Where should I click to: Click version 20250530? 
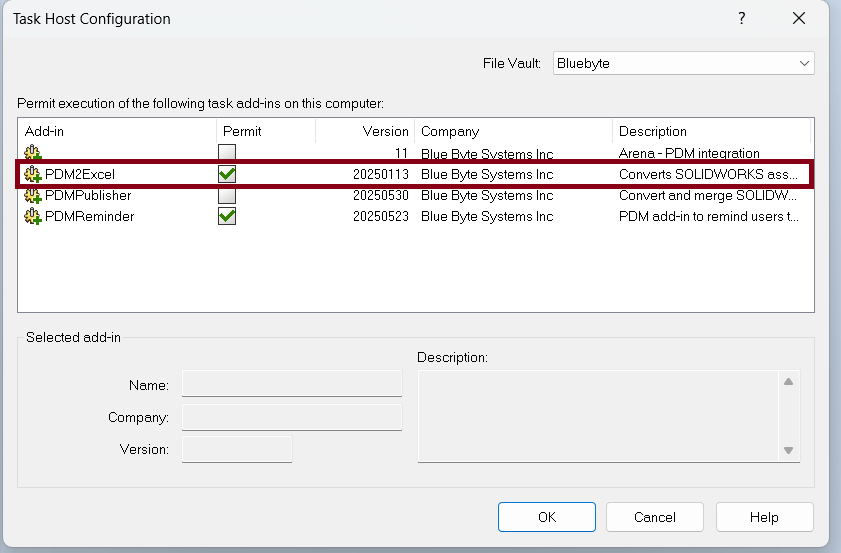tap(381, 195)
